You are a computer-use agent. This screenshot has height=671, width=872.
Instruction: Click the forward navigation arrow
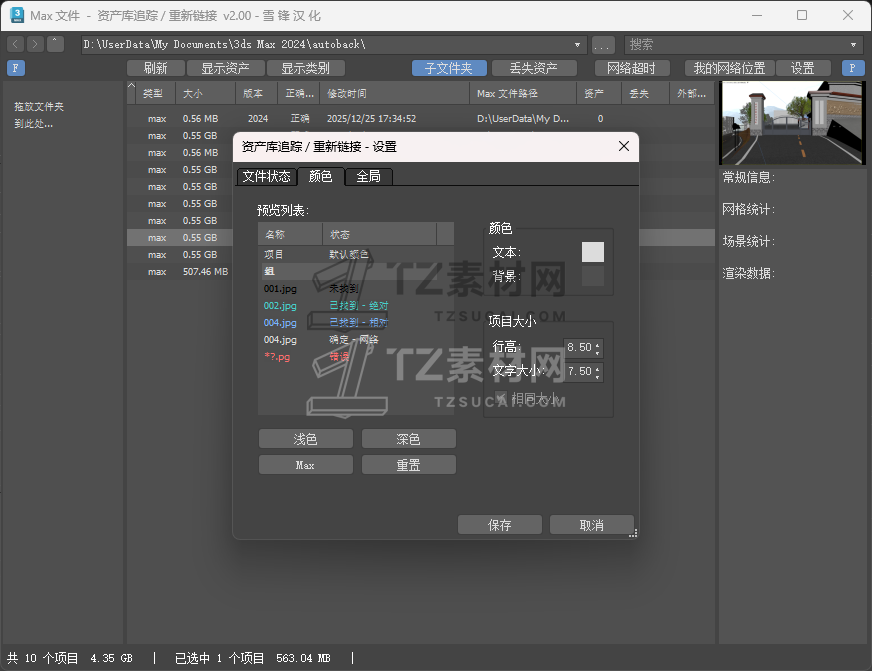pyautogui.click(x=32, y=43)
